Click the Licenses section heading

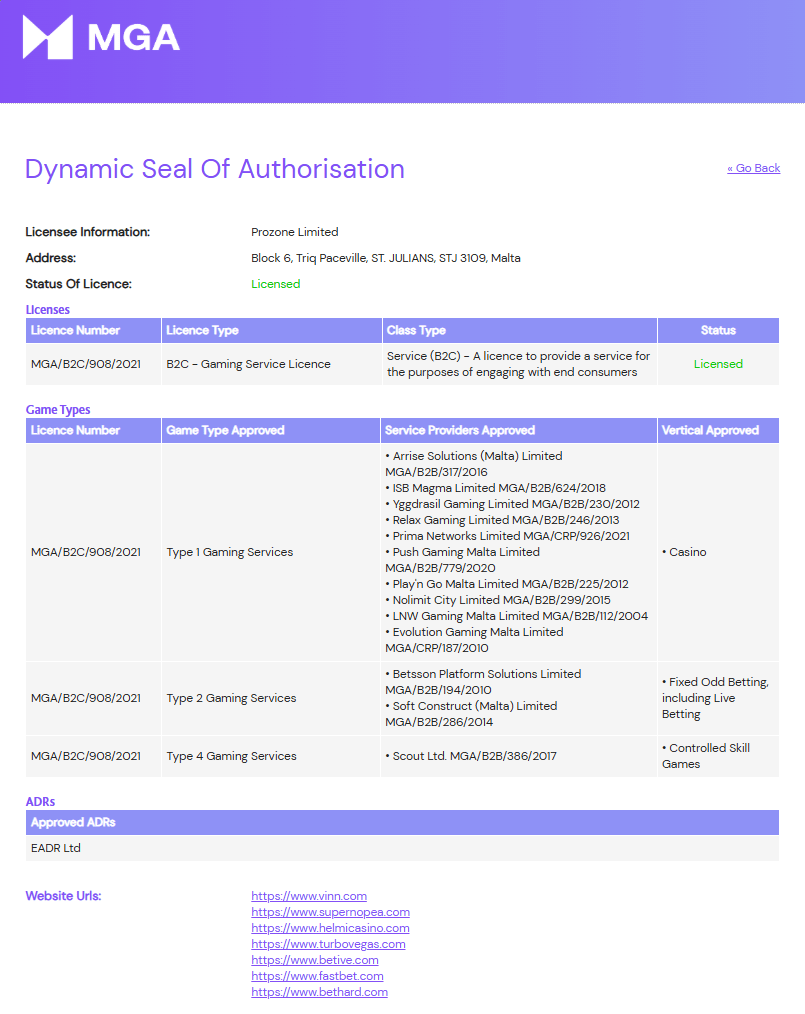click(48, 310)
